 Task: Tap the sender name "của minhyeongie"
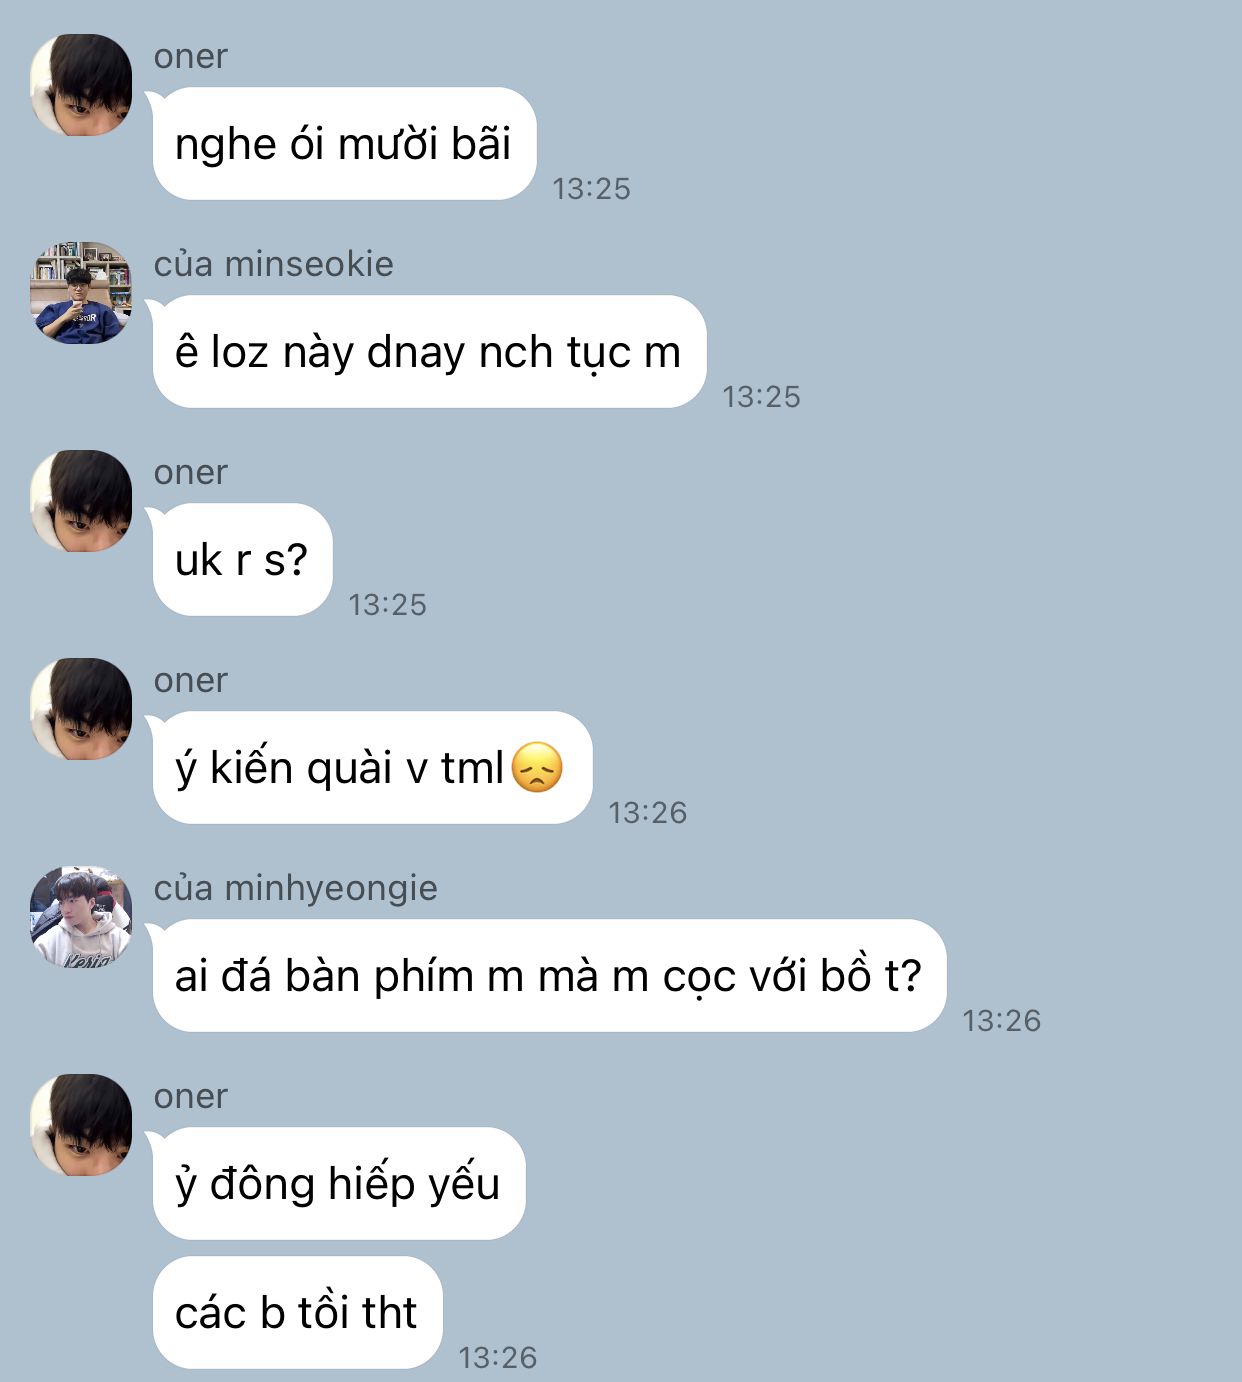point(296,889)
